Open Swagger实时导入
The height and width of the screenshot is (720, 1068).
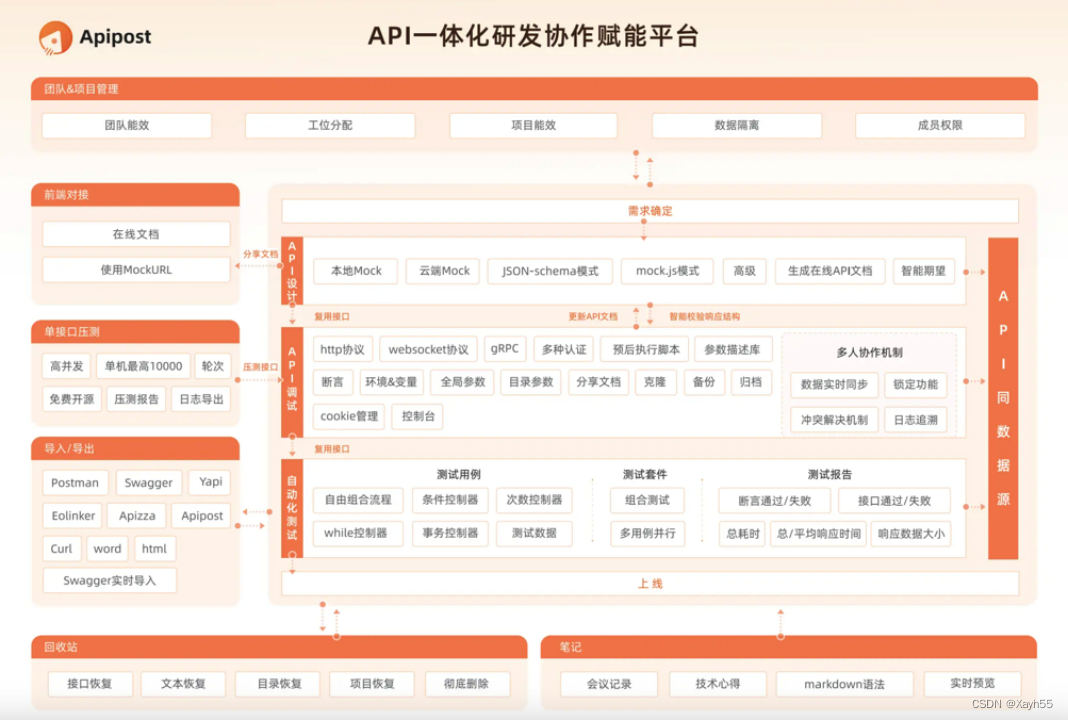tap(109, 580)
